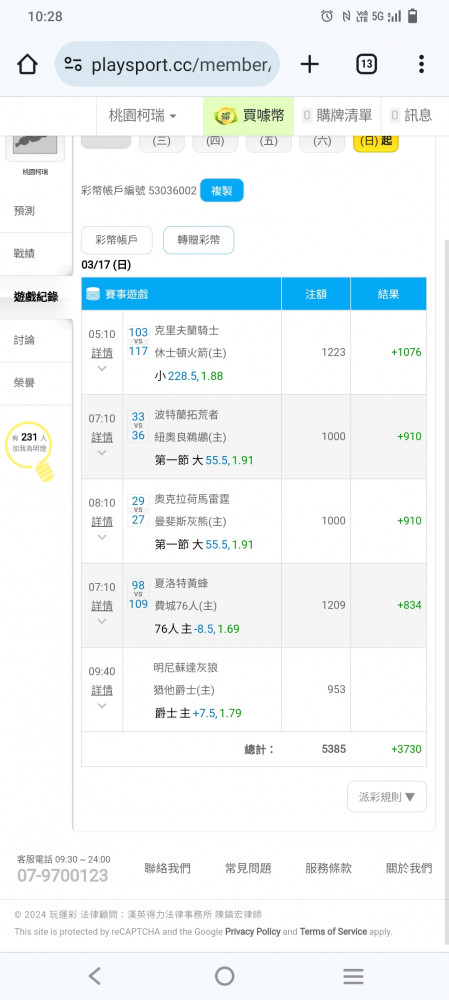Tap the +3730 total result
This screenshot has width=449, height=1000.
click(x=406, y=749)
